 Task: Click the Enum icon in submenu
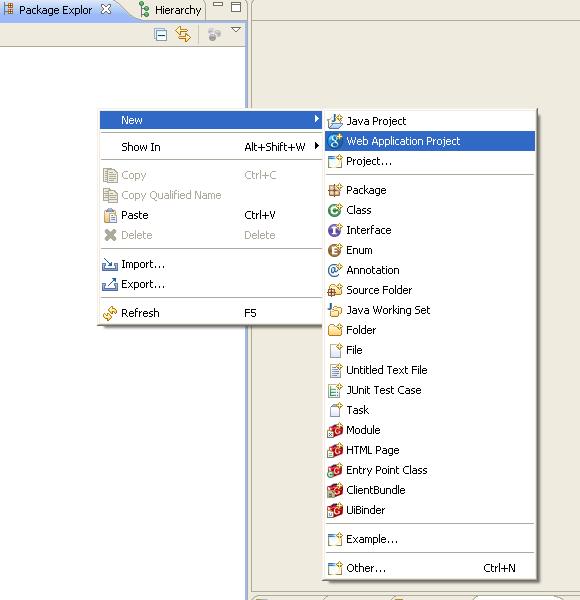pyautogui.click(x=335, y=250)
